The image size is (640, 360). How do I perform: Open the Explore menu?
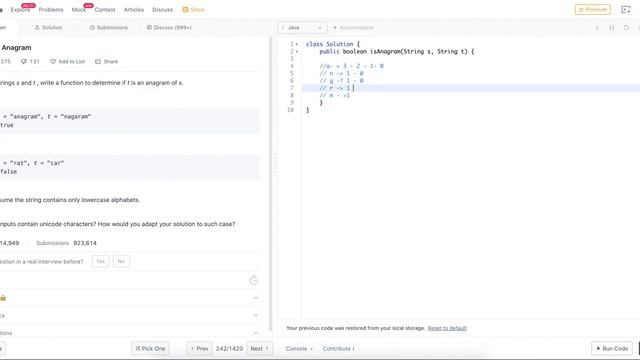(20, 9)
